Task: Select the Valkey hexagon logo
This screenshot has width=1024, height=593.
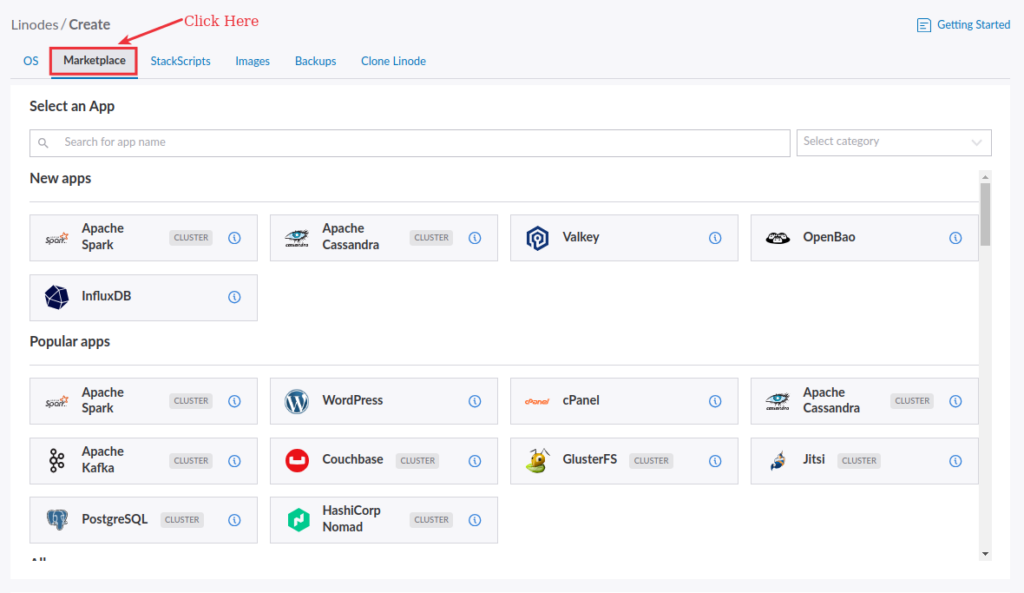Action: tap(537, 238)
